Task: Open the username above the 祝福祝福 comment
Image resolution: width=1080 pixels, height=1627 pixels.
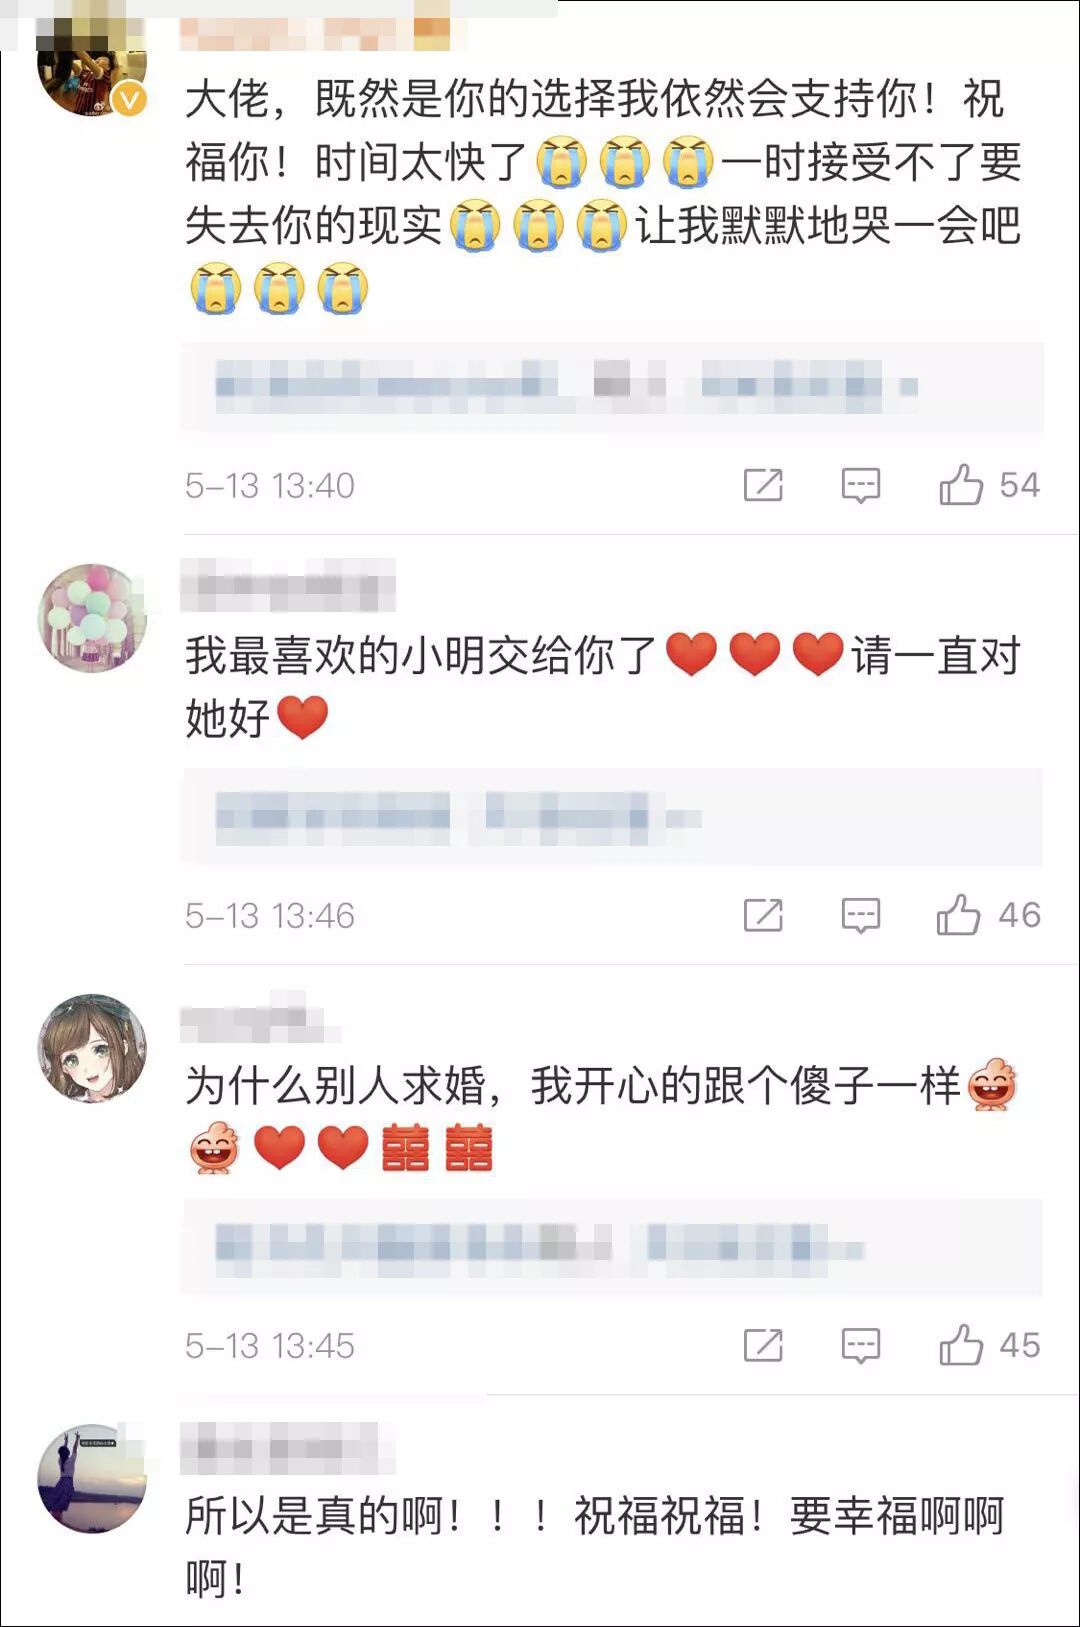Action: pos(288,1448)
